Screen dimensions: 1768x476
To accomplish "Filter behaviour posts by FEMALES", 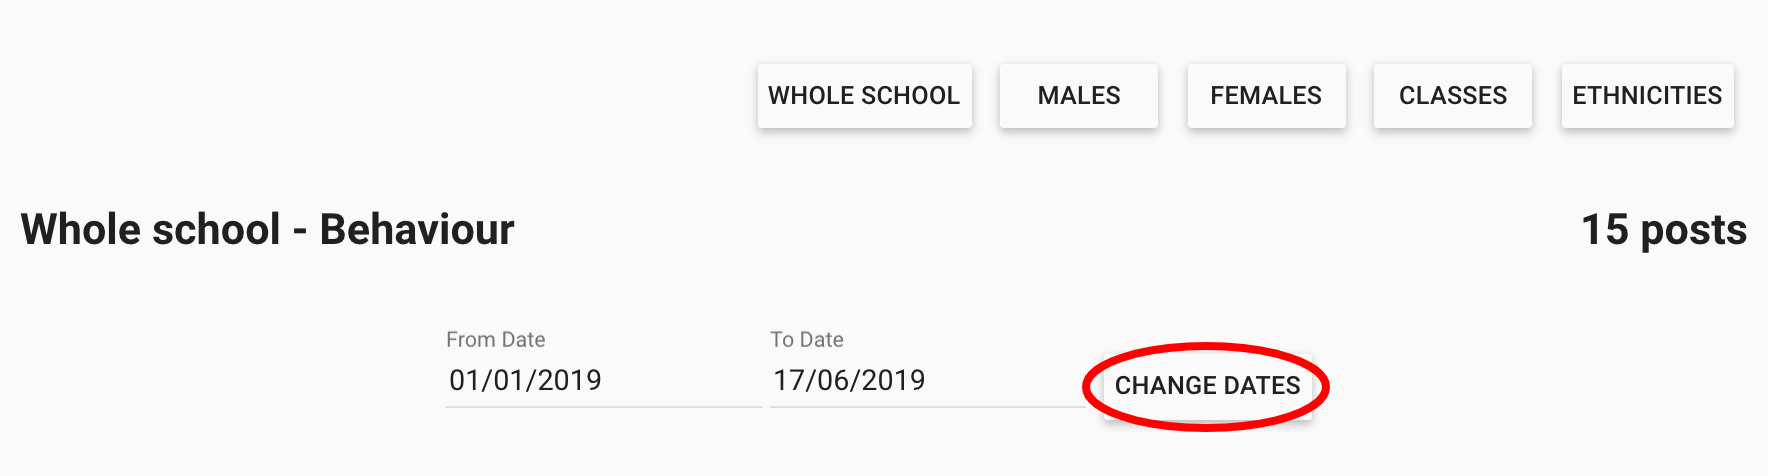I will (x=1265, y=96).
